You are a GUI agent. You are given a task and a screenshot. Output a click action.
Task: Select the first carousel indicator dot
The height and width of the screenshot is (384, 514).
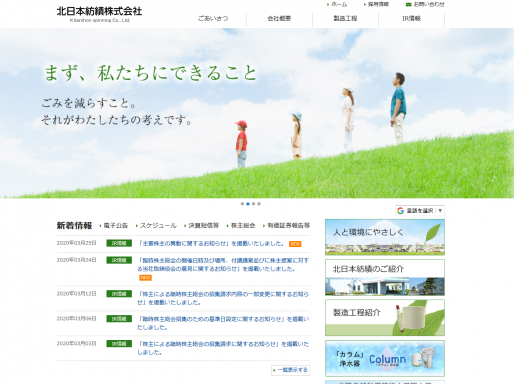[242, 204]
